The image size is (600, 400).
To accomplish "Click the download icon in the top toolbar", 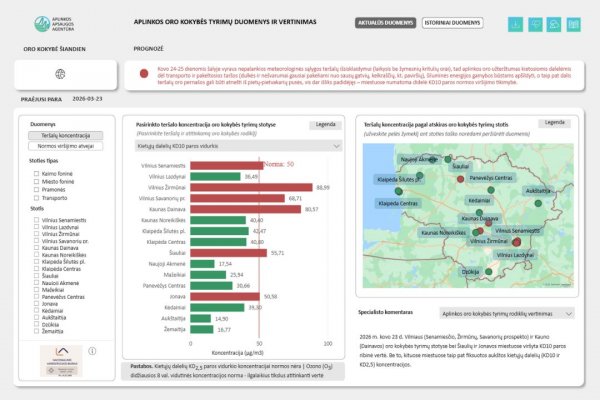I will tap(515, 24).
